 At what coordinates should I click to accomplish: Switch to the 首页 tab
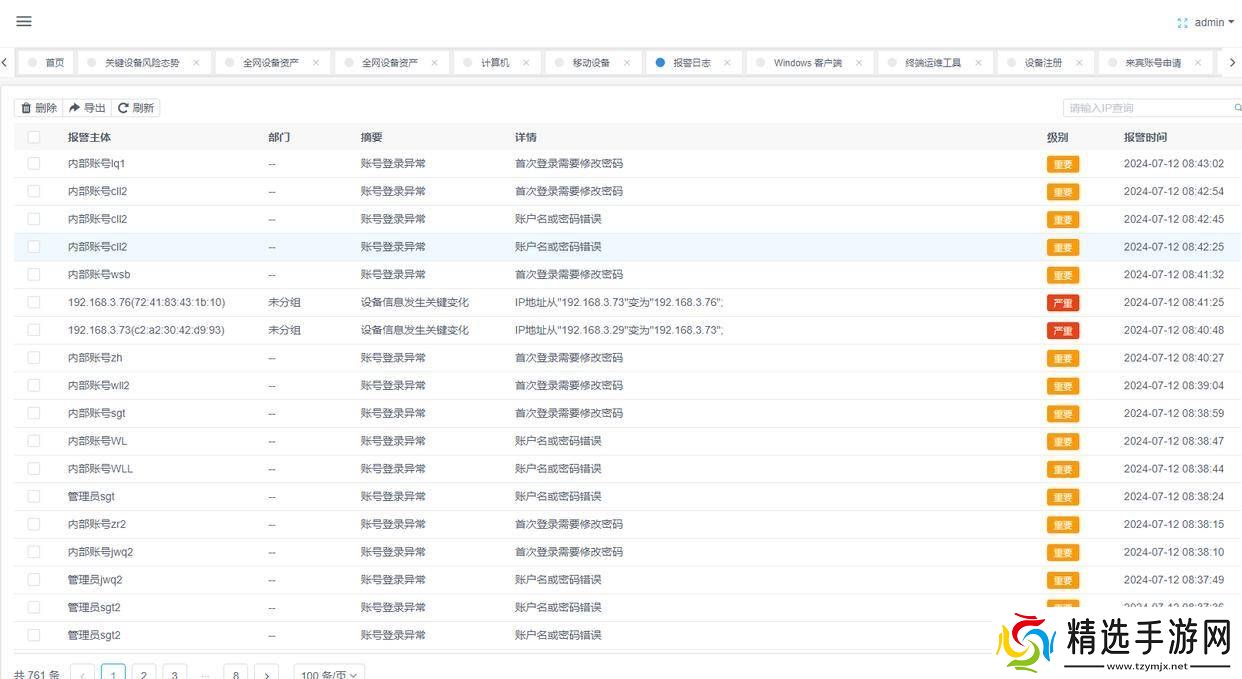[54, 63]
